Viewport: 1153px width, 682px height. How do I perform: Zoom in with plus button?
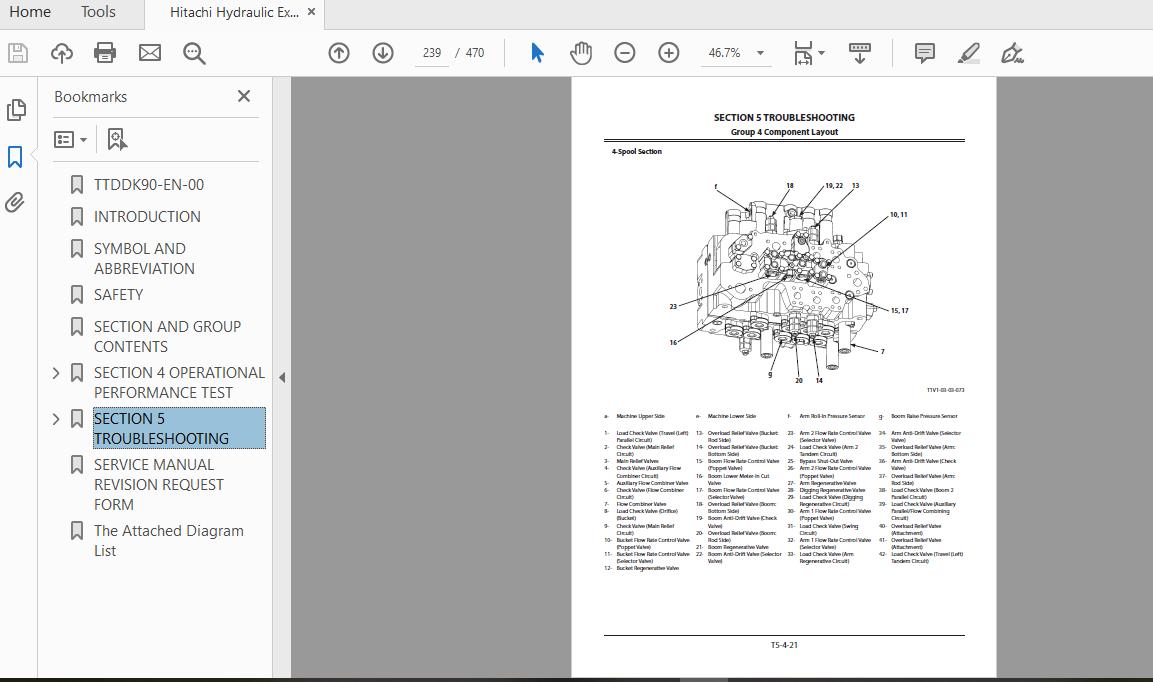pyautogui.click(x=668, y=53)
